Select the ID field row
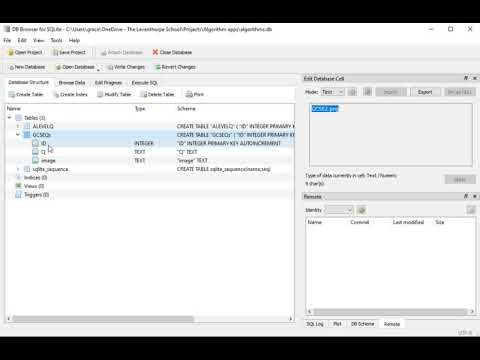The width and height of the screenshot is (480, 360). (150, 143)
